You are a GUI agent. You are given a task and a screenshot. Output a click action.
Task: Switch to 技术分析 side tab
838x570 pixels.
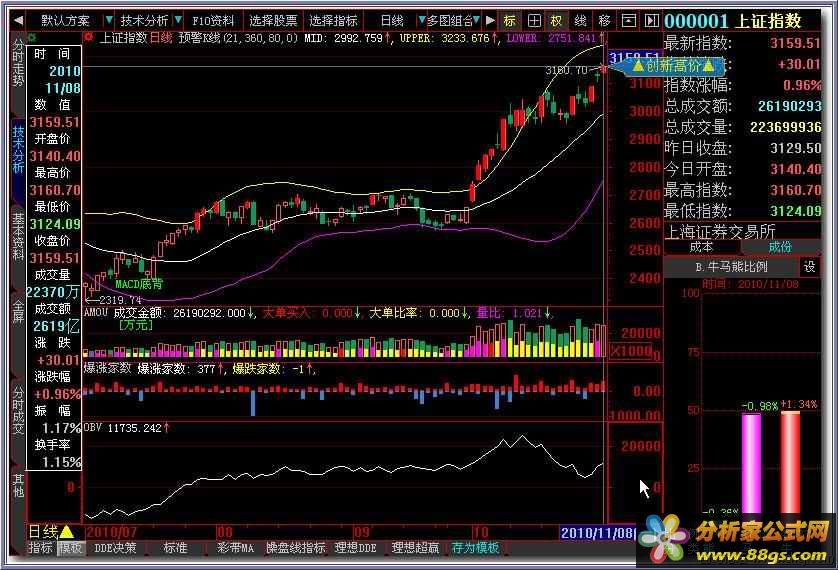(x=18, y=150)
